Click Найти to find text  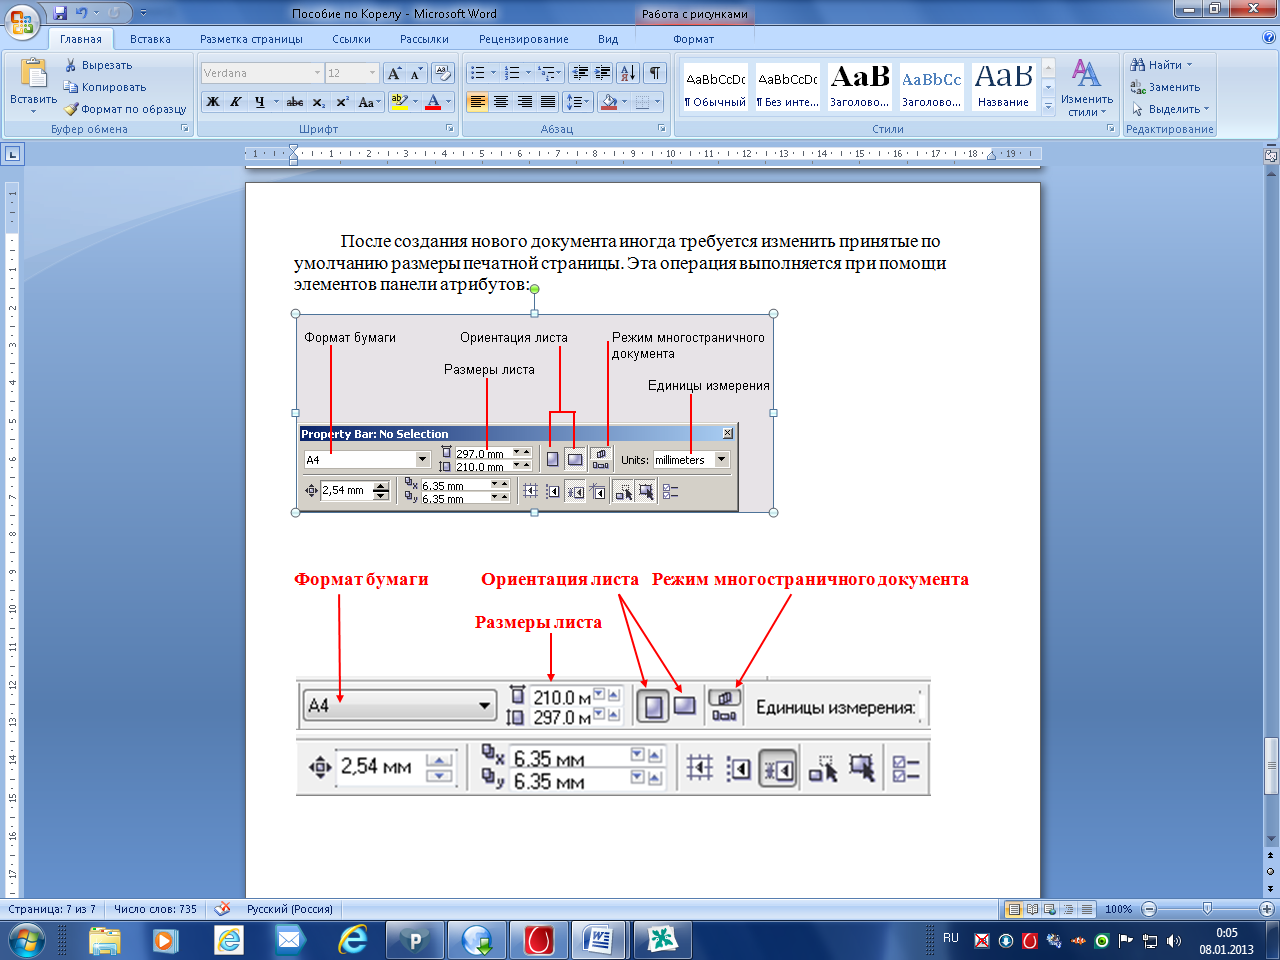(x=1162, y=65)
